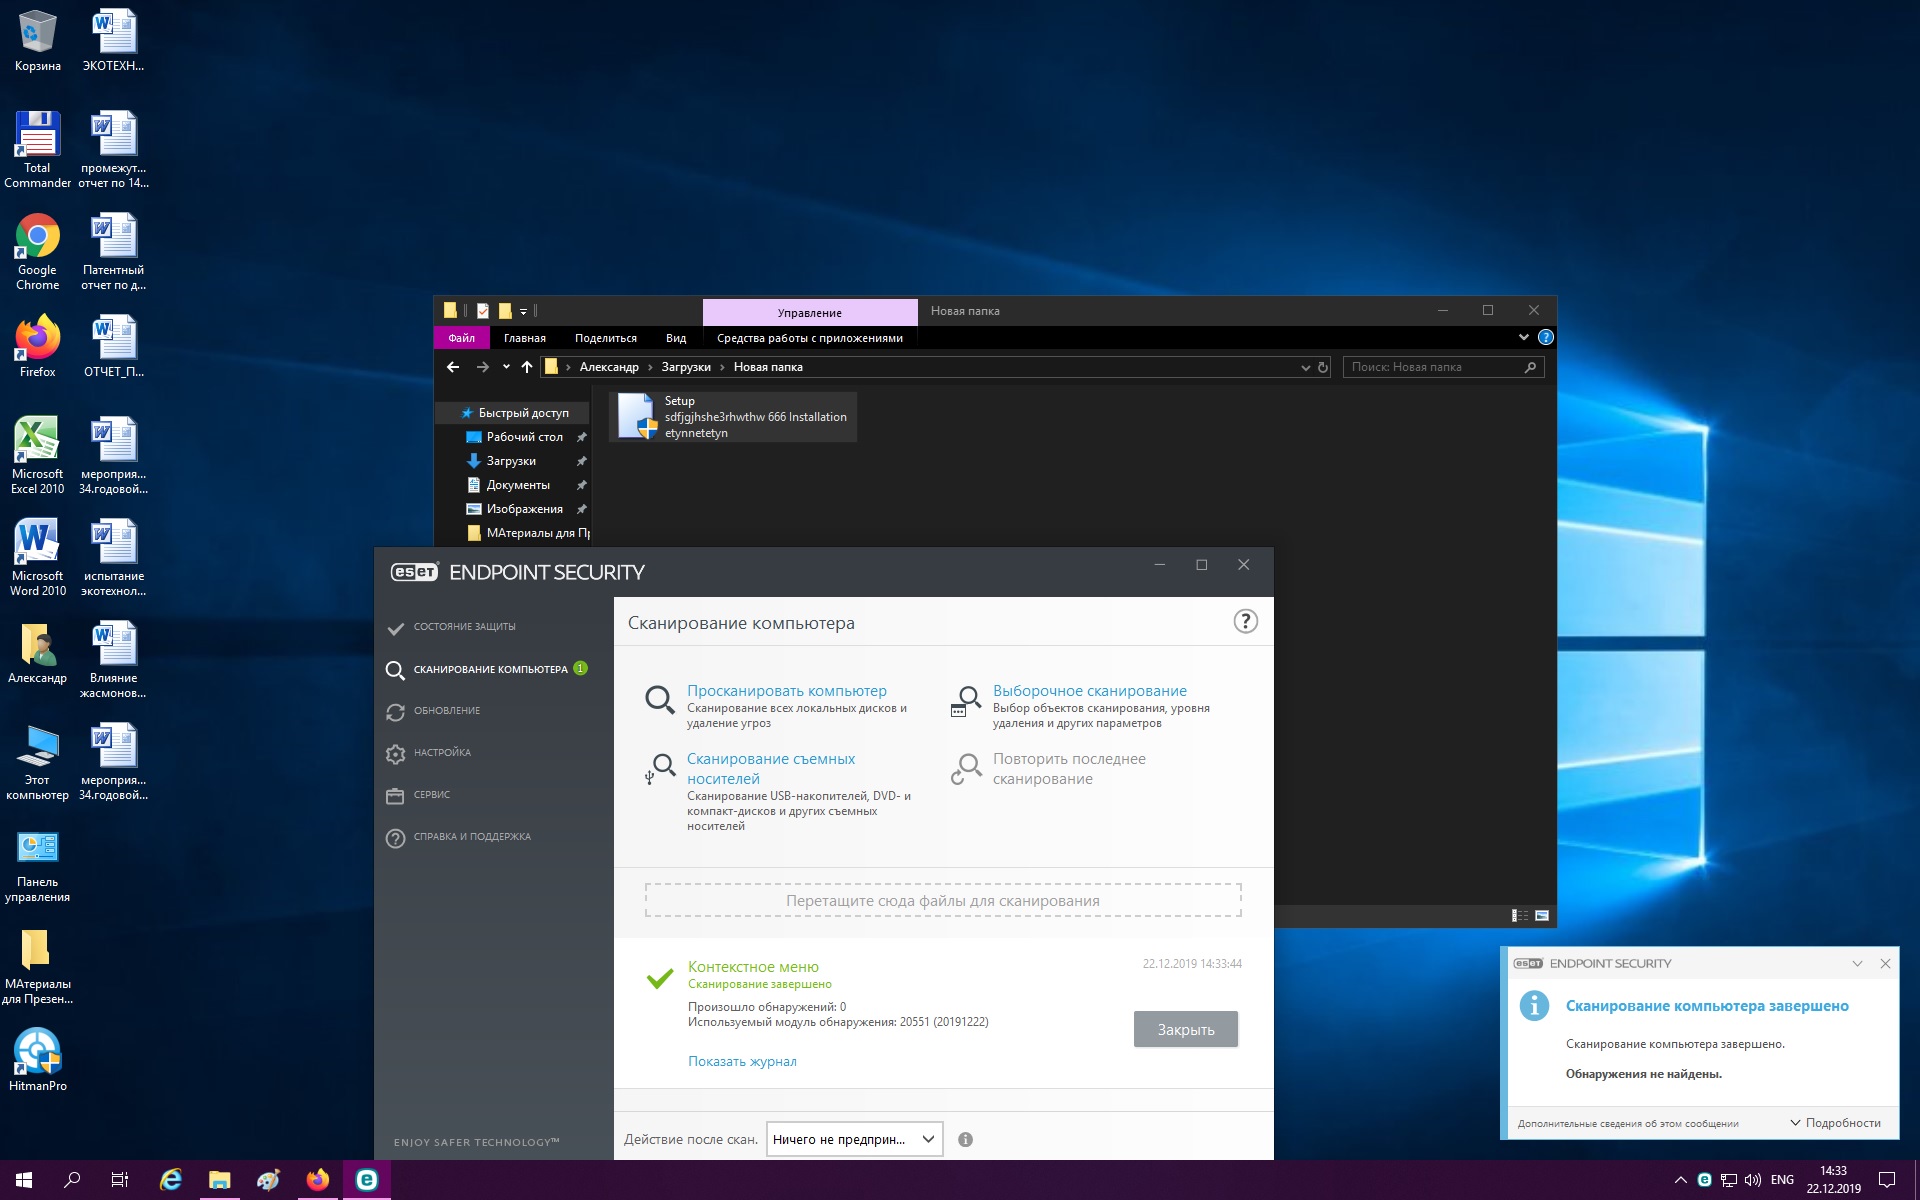The width and height of the screenshot is (1920, 1200).
Task: Open ESET icon in the taskbar
Action: [367, 1180]
